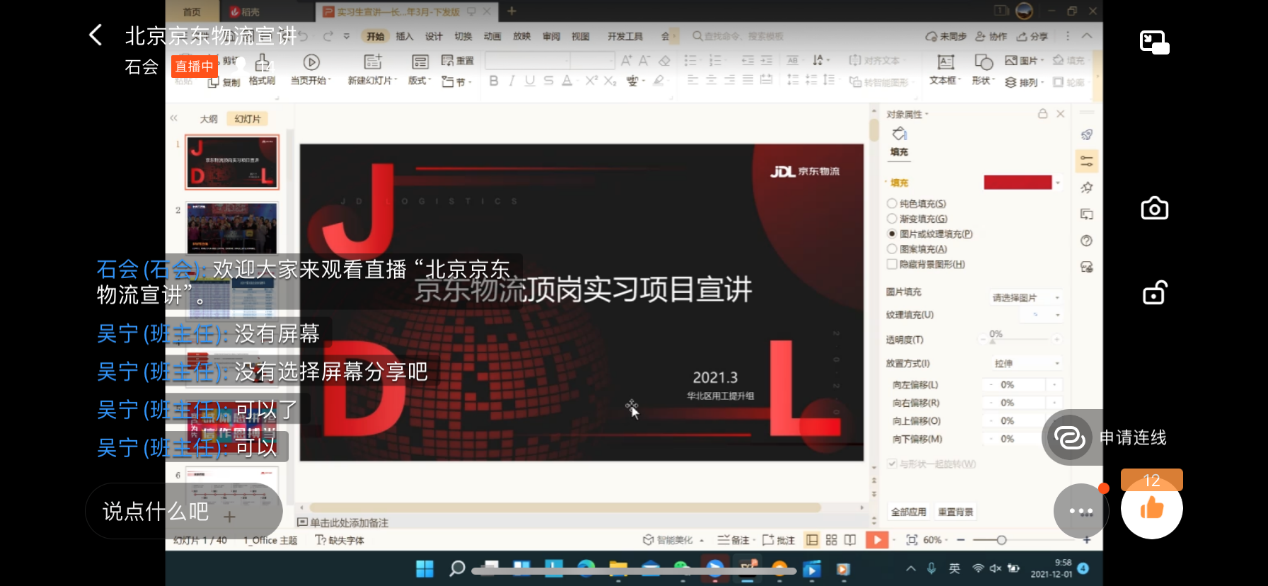
Task: Click the 重置背景 button
Action: click(955, 512)
